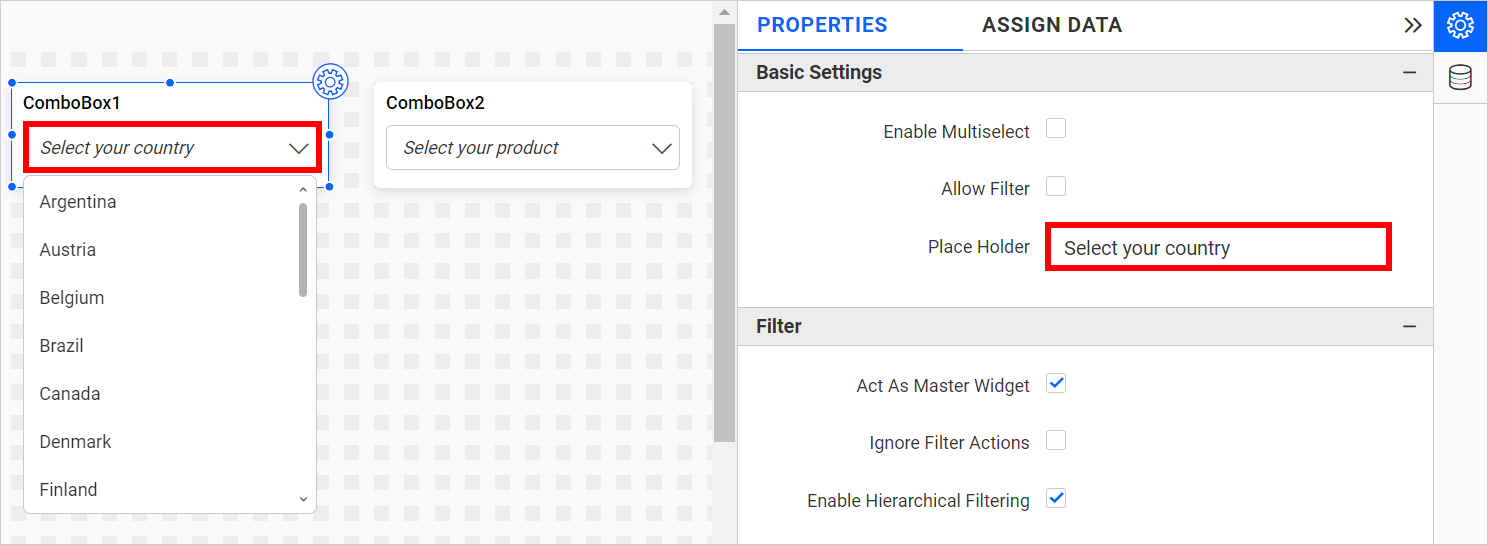Check the Allow Filter option
Viewport: 1488px width, 545px height.
tap(1056, 186)
